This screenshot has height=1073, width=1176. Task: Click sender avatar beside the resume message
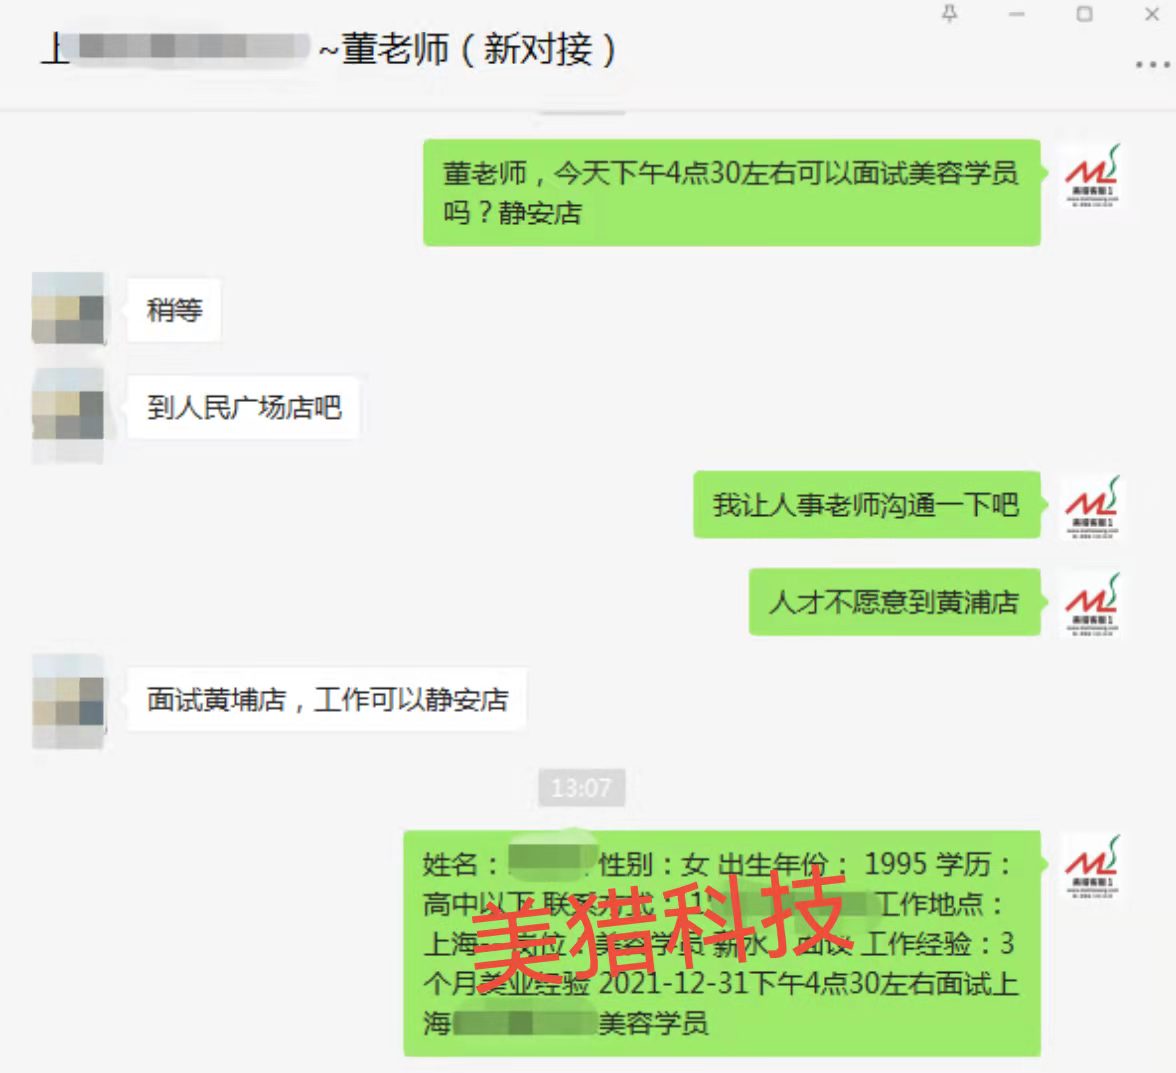(1092, 866)
